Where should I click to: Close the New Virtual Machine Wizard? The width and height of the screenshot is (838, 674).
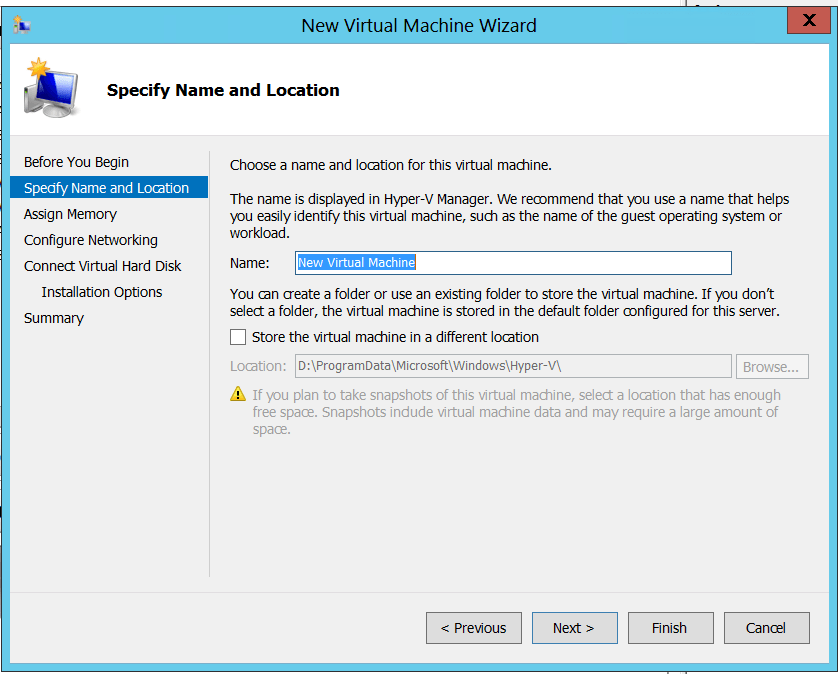tap(809, 20)
